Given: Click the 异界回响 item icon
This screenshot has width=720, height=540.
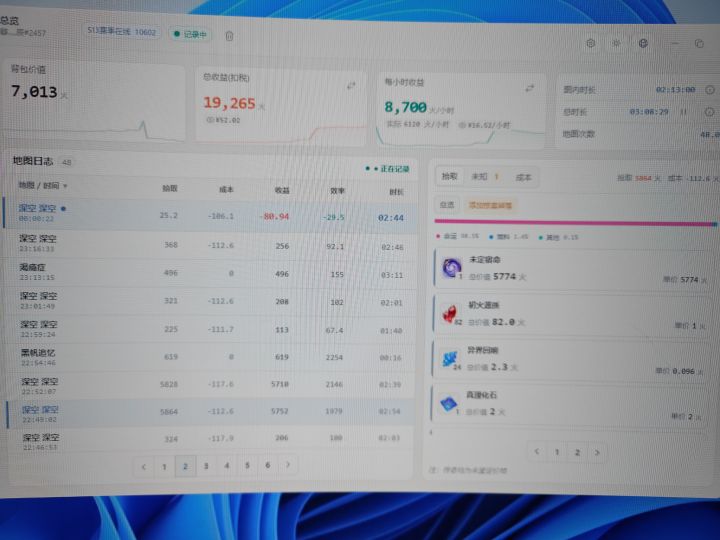Looking at the screenshot, I should coord(450,359).
